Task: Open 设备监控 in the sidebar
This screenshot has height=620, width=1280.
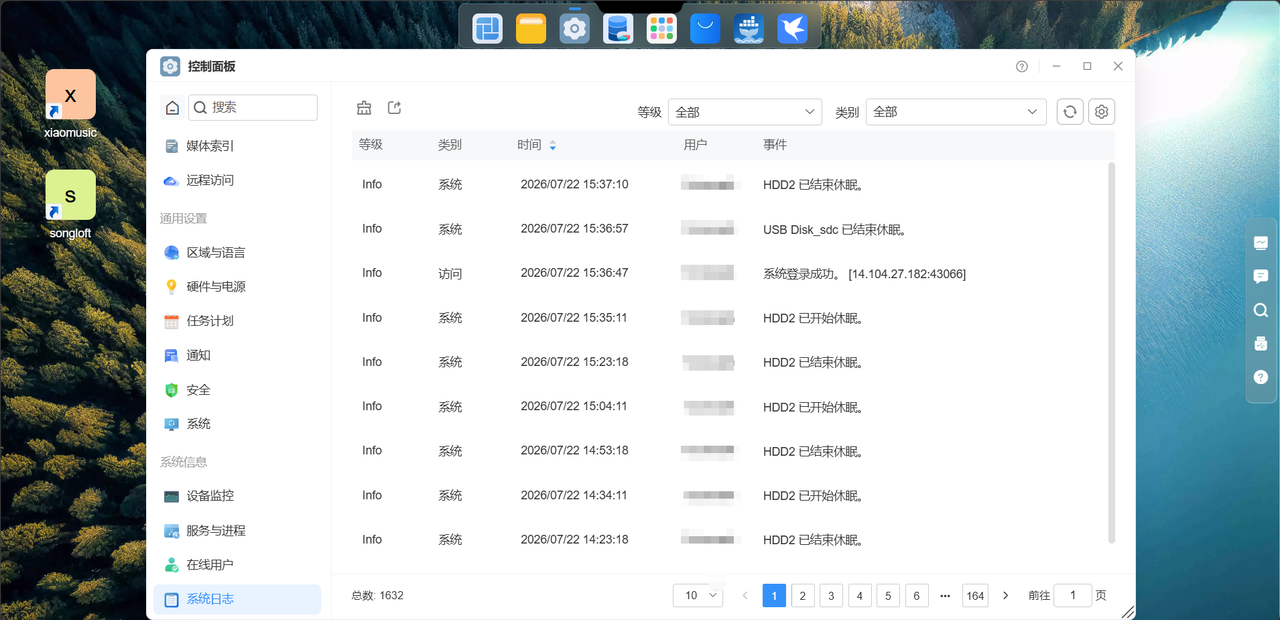Action: point(237,496)
